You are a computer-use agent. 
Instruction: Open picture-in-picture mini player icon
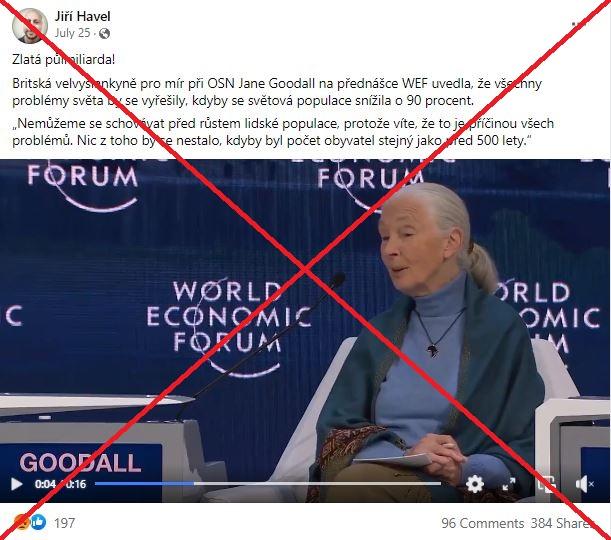(x=546, y=484)
